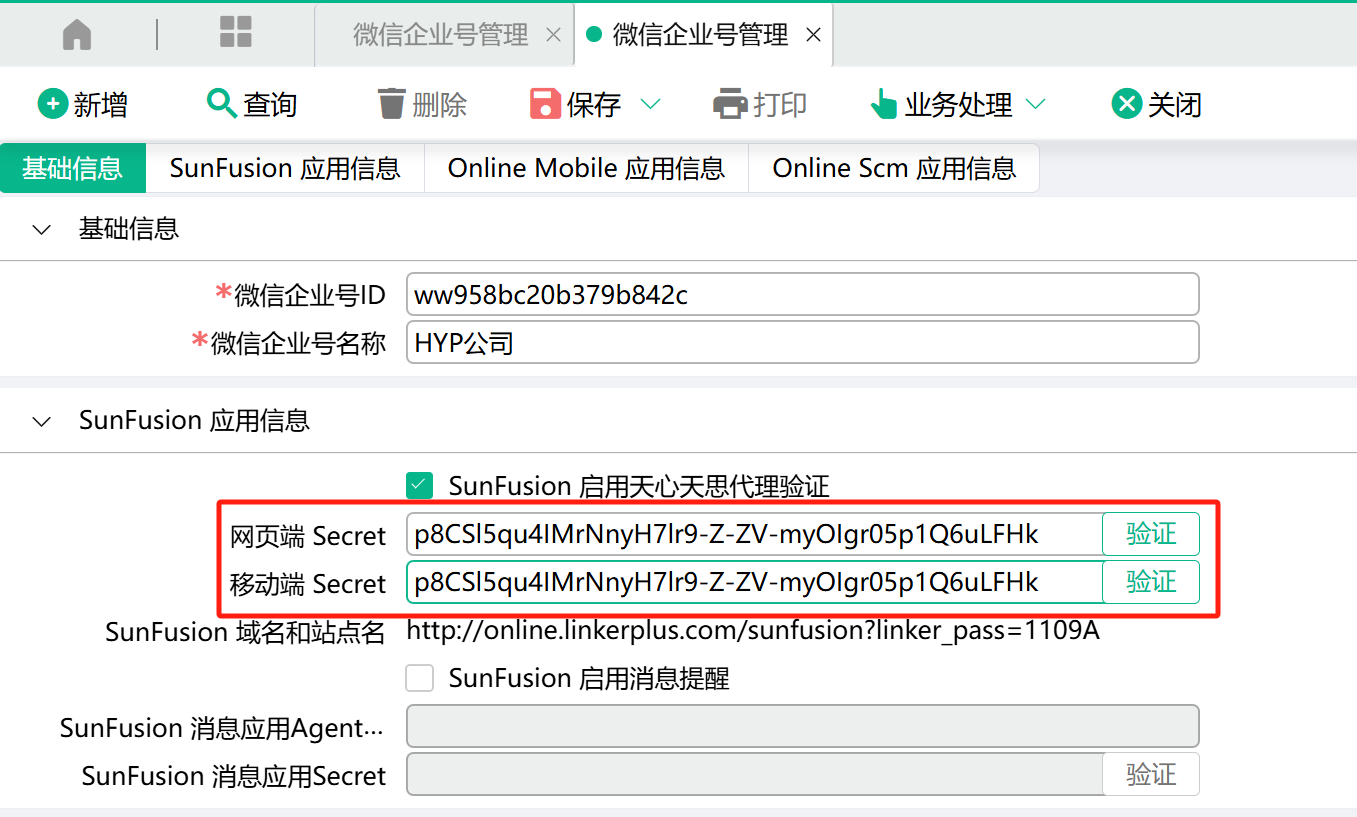Screen dimensions: 1357x817
Task: Click 验证 button for 网页端 Secret
Action: [1150, 534]
